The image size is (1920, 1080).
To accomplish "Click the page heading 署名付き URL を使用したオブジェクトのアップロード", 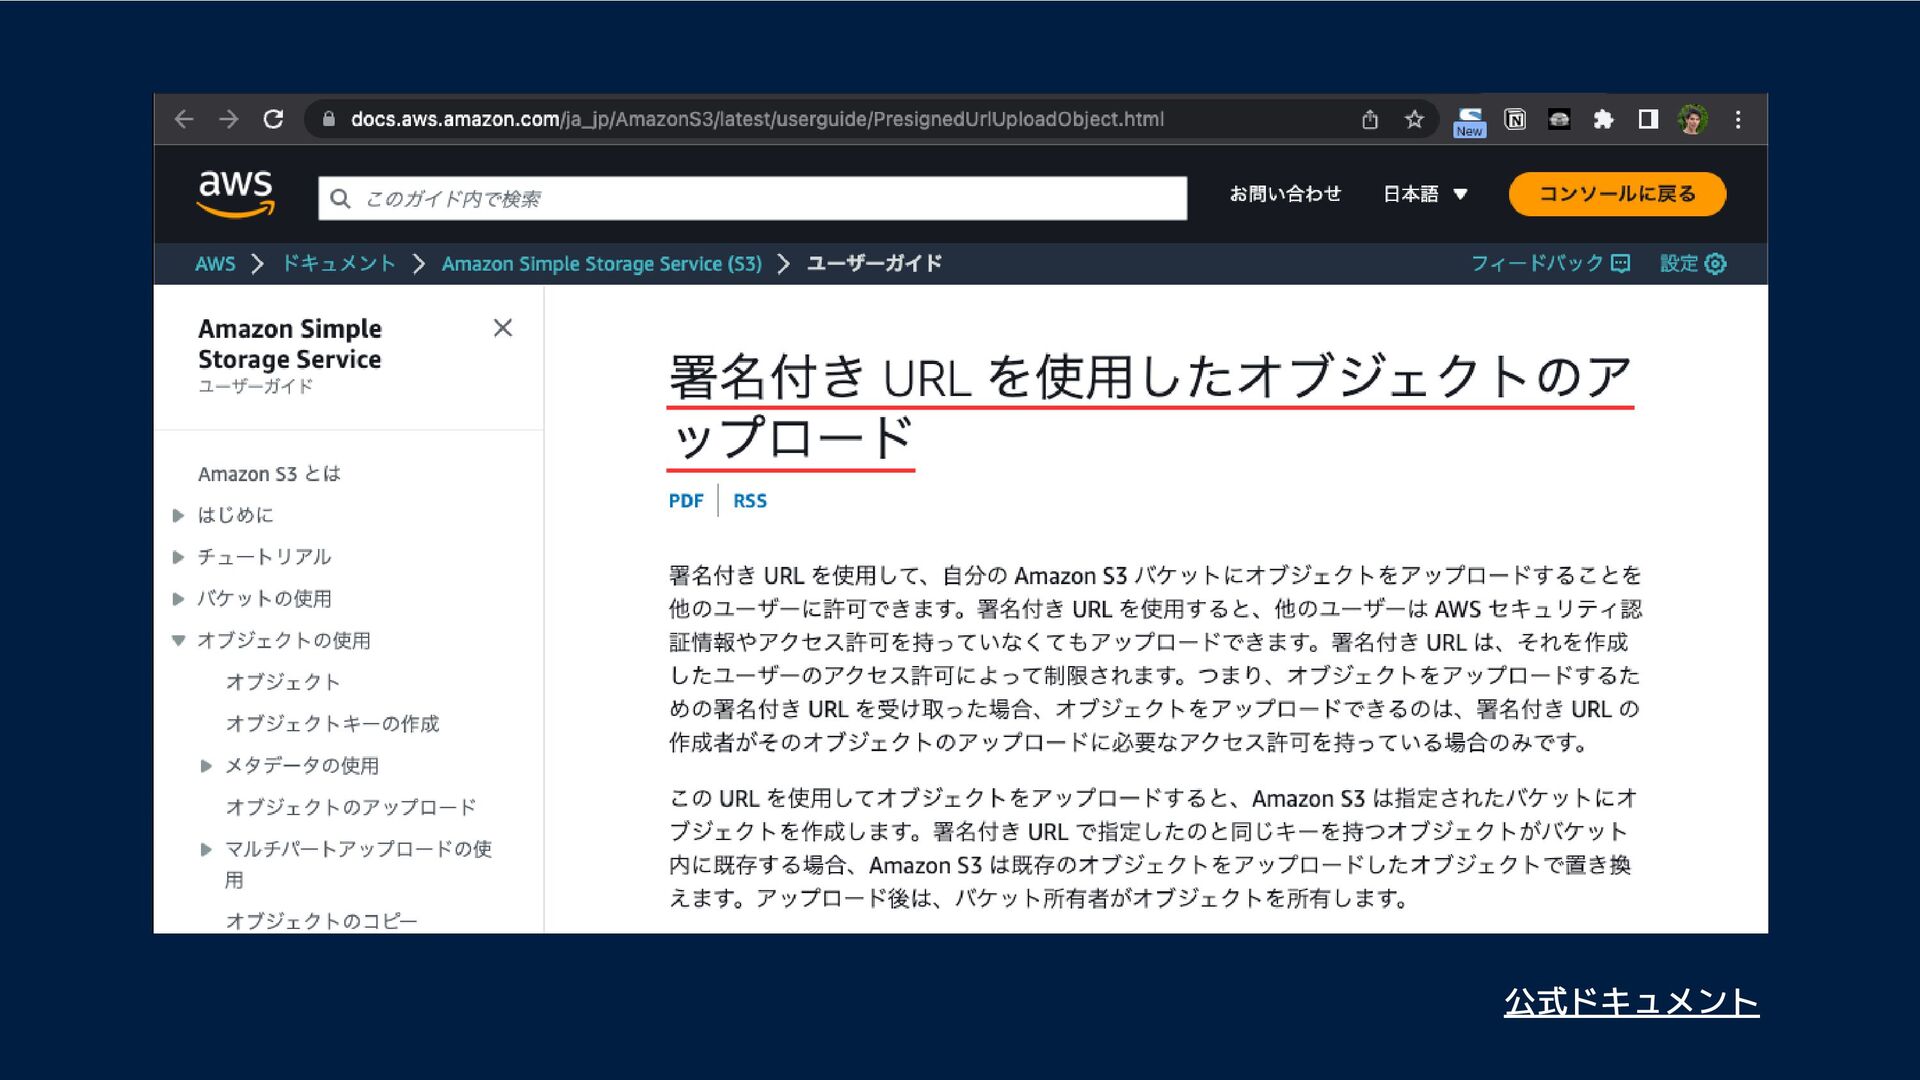I will pyautogui.click(x=1150, y=407).
